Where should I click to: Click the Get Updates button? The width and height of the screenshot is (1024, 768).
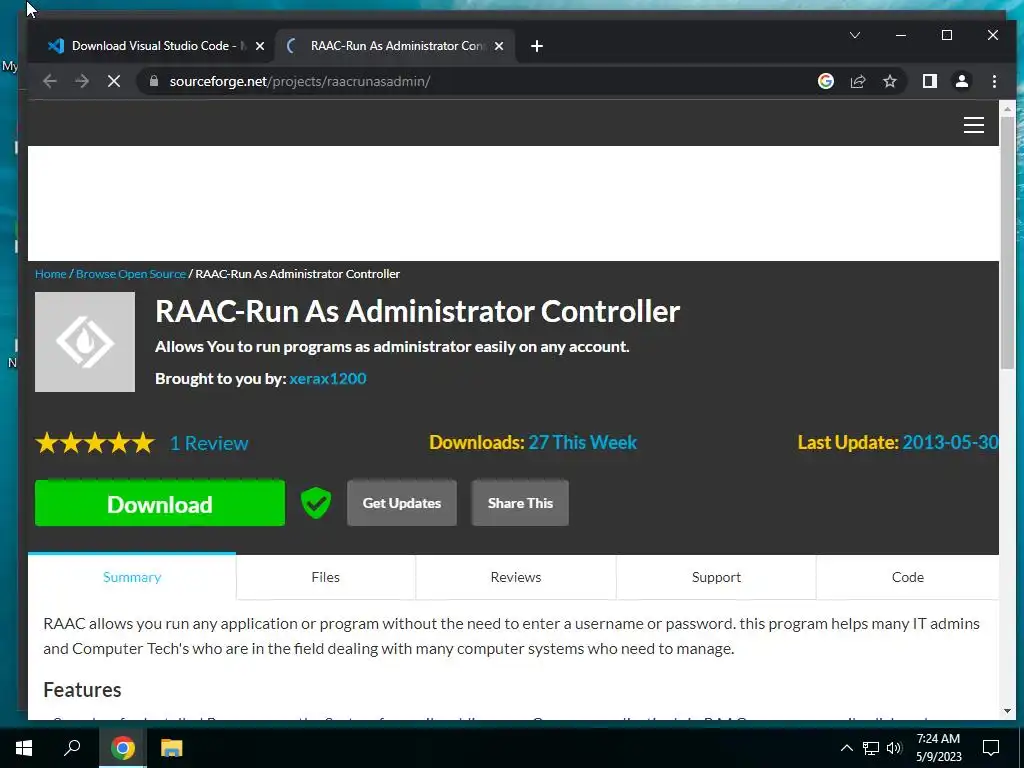point(402,503)
